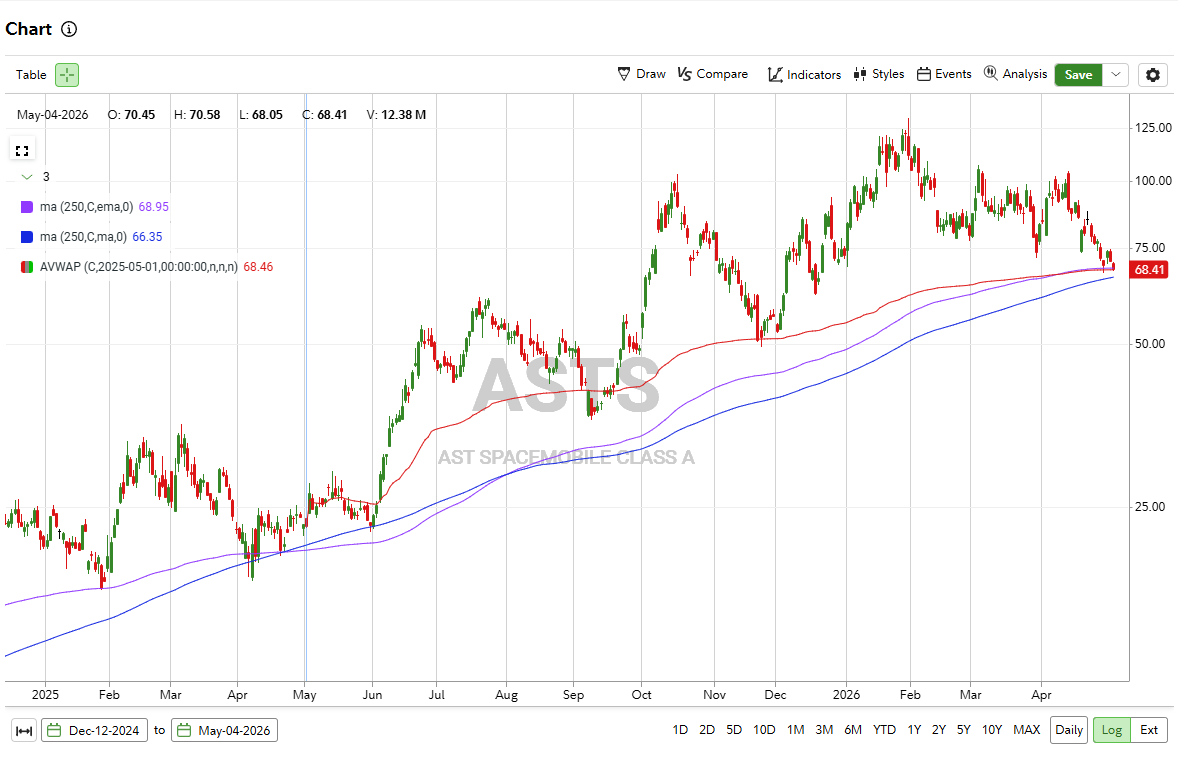
Task: Select the MAX time range
Action: tap(1026, 730)
